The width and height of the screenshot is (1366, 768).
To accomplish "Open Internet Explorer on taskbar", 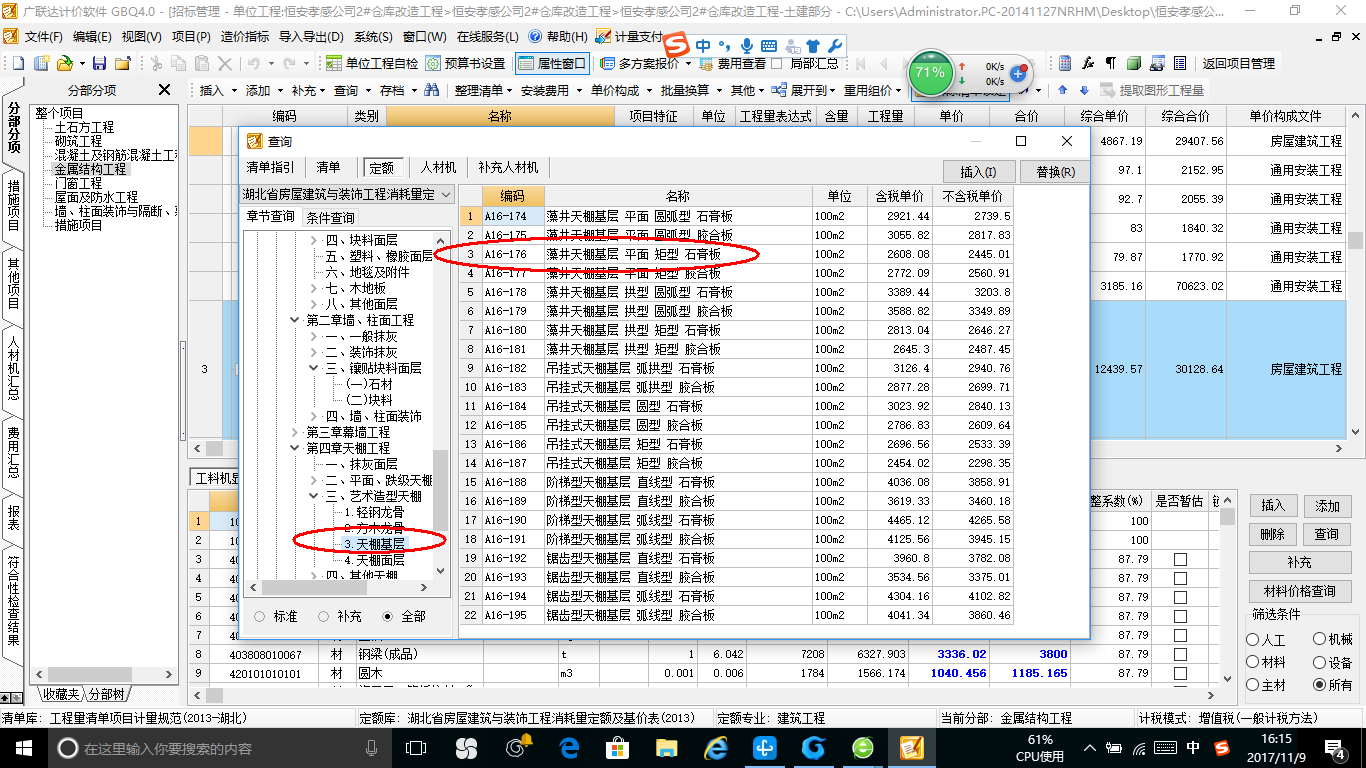I will click(716, 748).
